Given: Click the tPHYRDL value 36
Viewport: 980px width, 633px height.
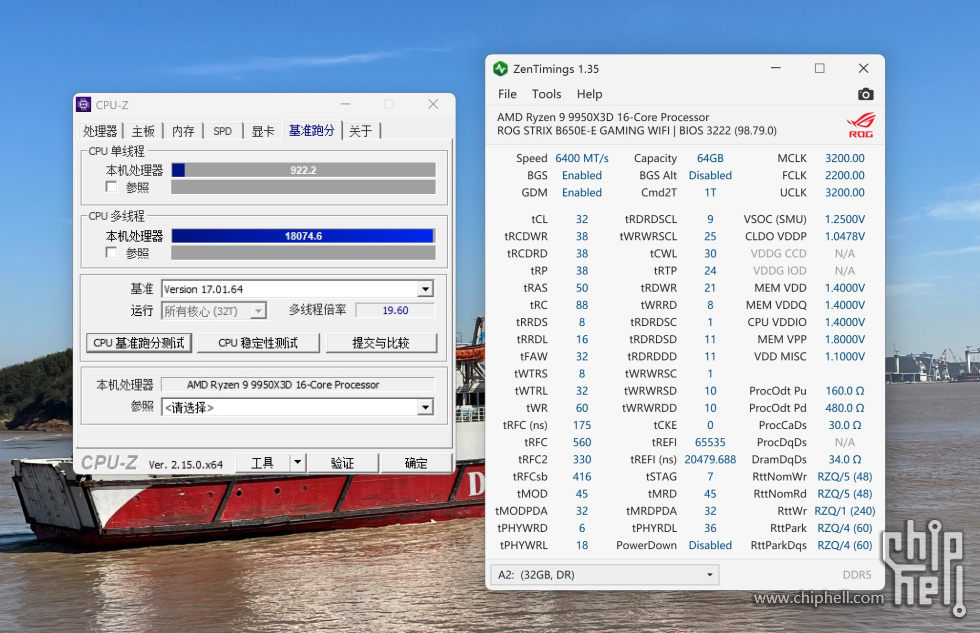Looking at the screenshot, I should tap(710, 528).
